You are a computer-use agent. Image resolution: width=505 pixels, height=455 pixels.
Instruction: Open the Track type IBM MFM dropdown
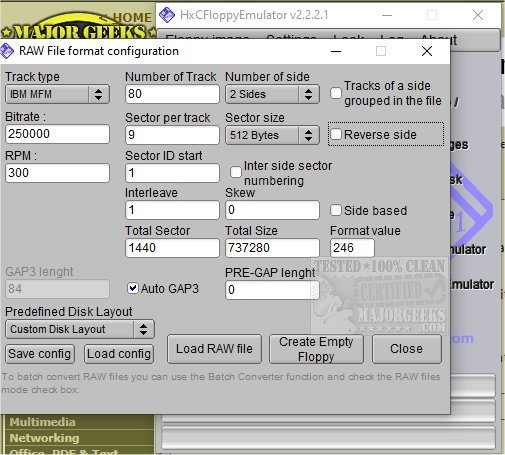pos(57,94)
